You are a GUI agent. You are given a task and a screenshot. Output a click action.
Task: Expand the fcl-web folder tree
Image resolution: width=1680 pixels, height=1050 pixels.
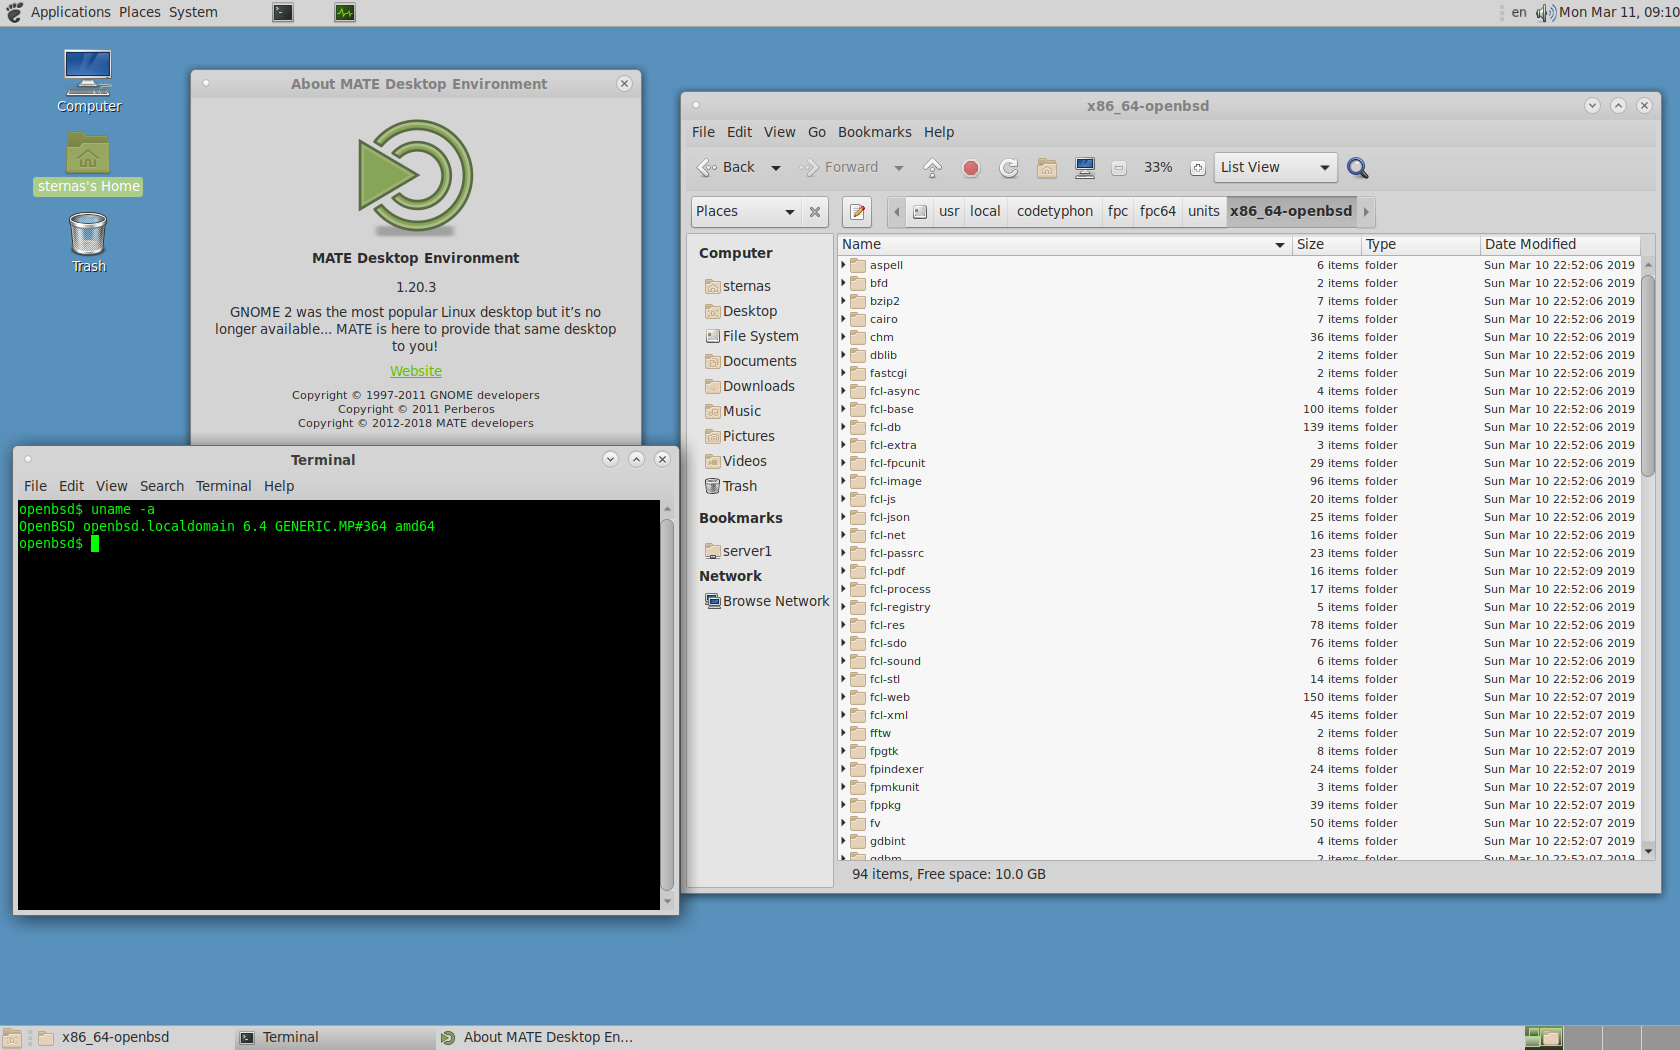click(843, 697)
